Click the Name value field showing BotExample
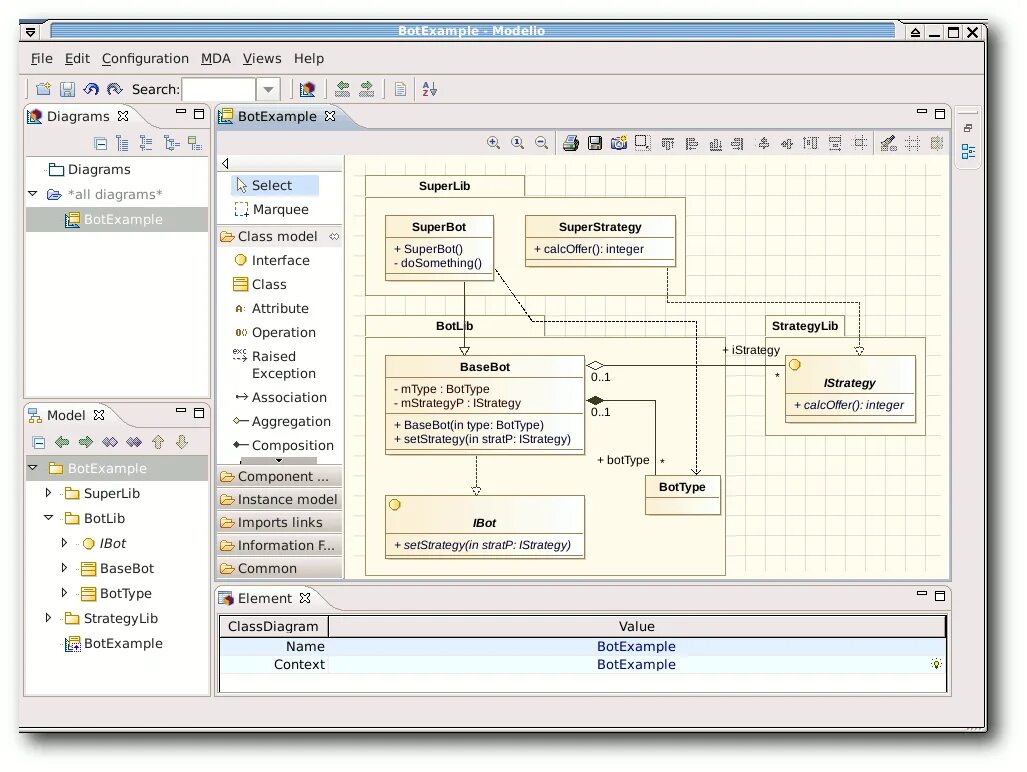Screen dimensions: 1027x772 [x=637, y=646]
